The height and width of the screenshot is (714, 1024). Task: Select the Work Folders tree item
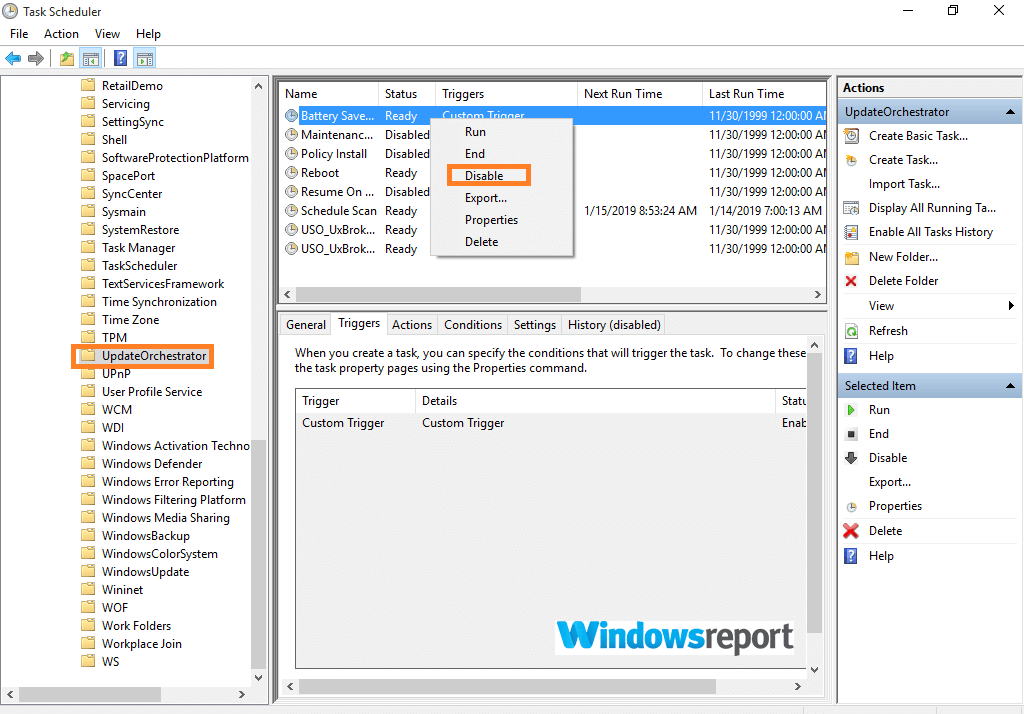click(136, 626)
